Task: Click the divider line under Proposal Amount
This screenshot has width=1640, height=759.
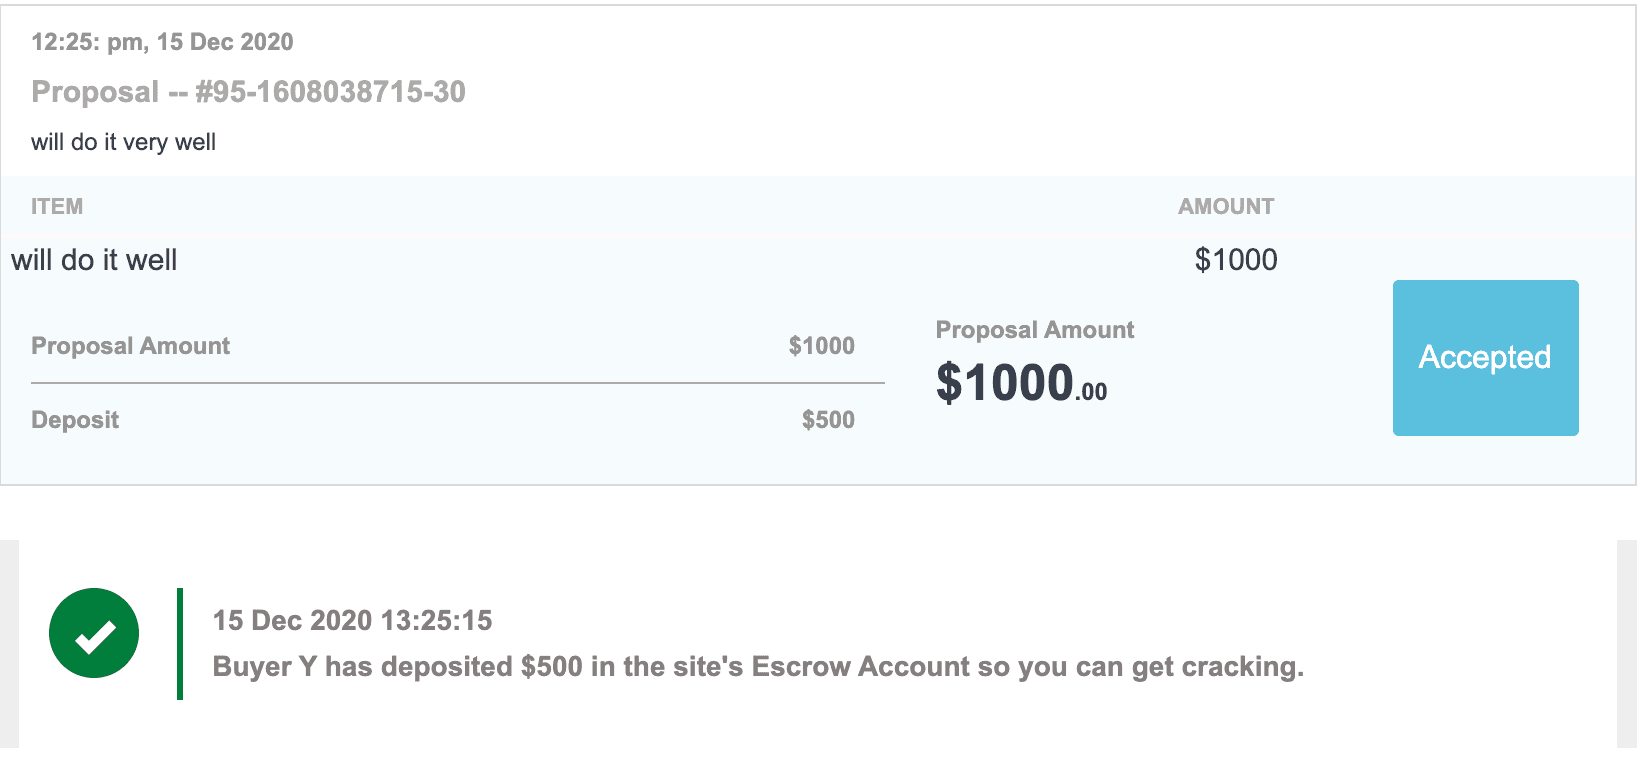Action: click(457, 383)
